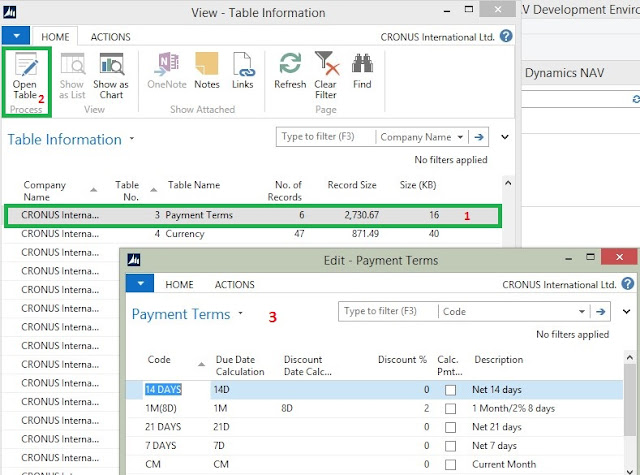Open the Notes attachment icon
Screen dimensions: 640x475
coord(207,65)
